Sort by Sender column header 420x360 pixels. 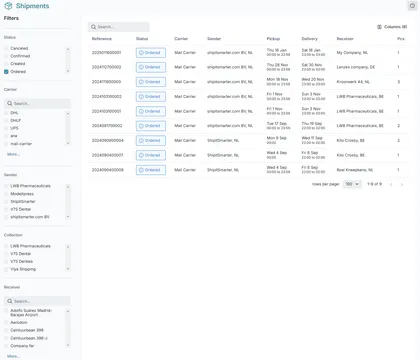click(x=214, y=39)
